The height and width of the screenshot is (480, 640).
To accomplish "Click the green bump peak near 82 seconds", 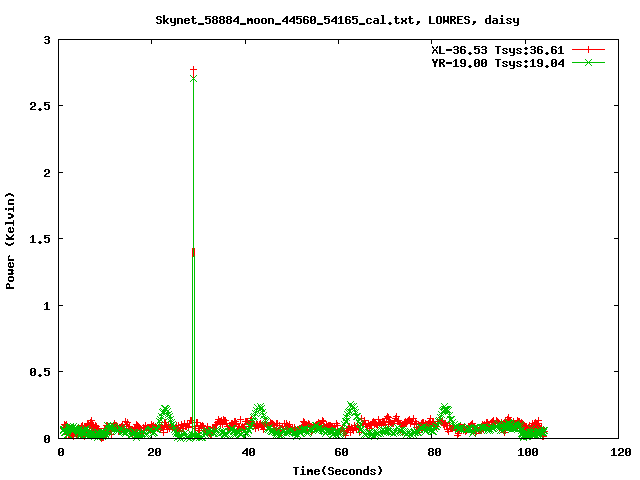I will pos(445,408).
